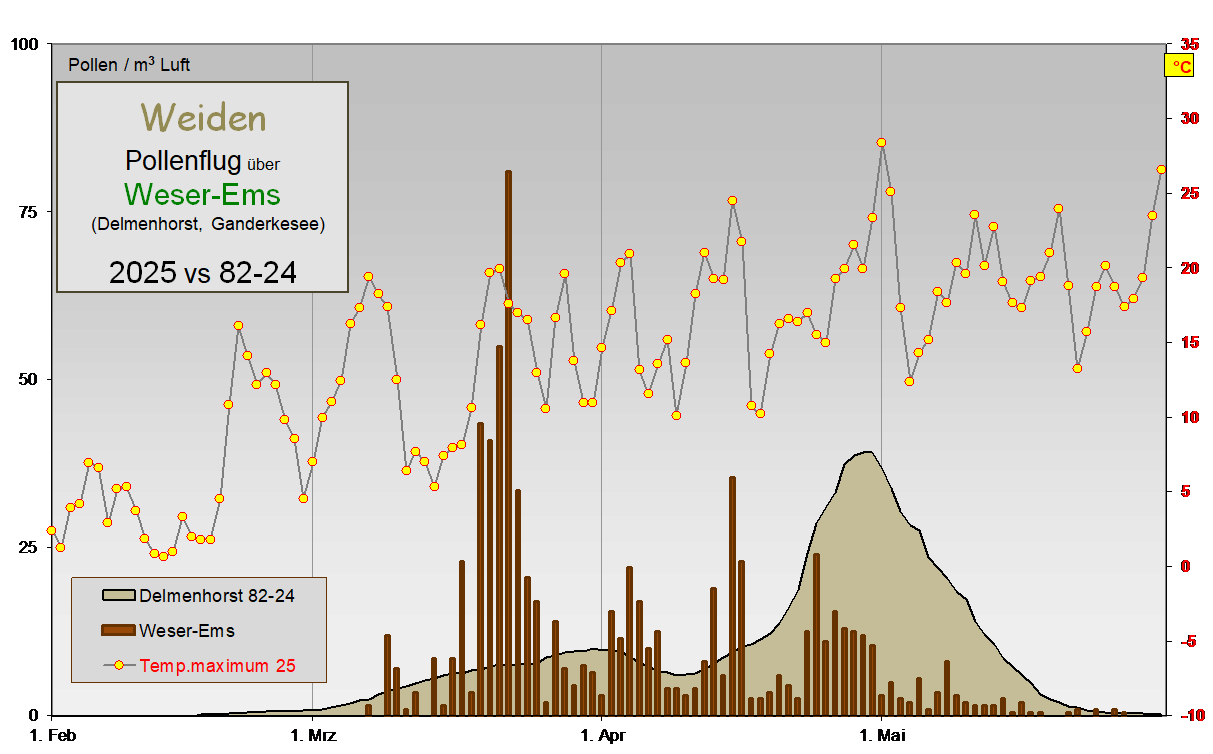
Task: Select the 'Weiden' chart title
Action: point(203,118)
